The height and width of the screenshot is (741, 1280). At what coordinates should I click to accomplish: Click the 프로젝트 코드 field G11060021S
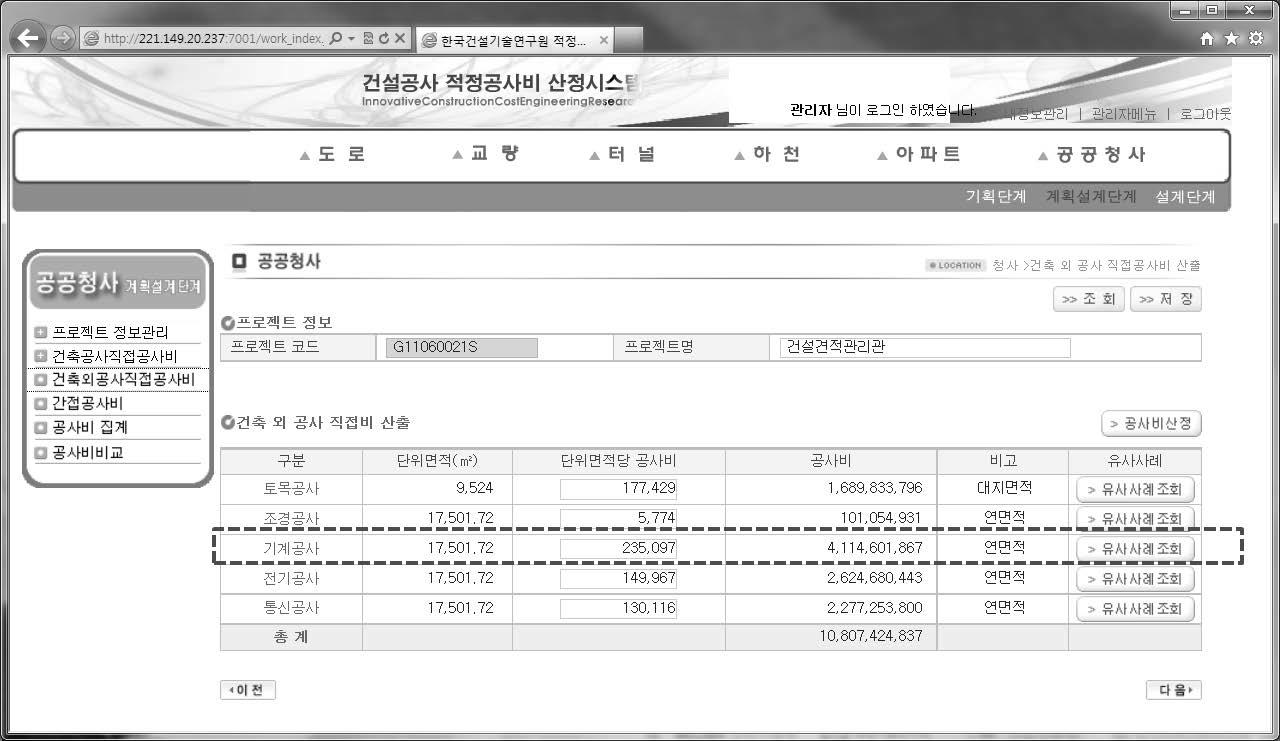tap(462, 348)
